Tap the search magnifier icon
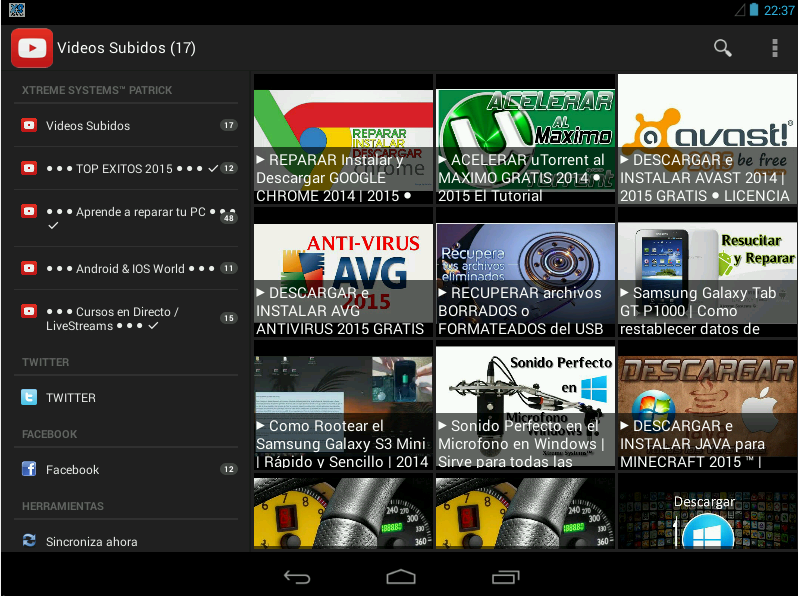 coord(722,48)
